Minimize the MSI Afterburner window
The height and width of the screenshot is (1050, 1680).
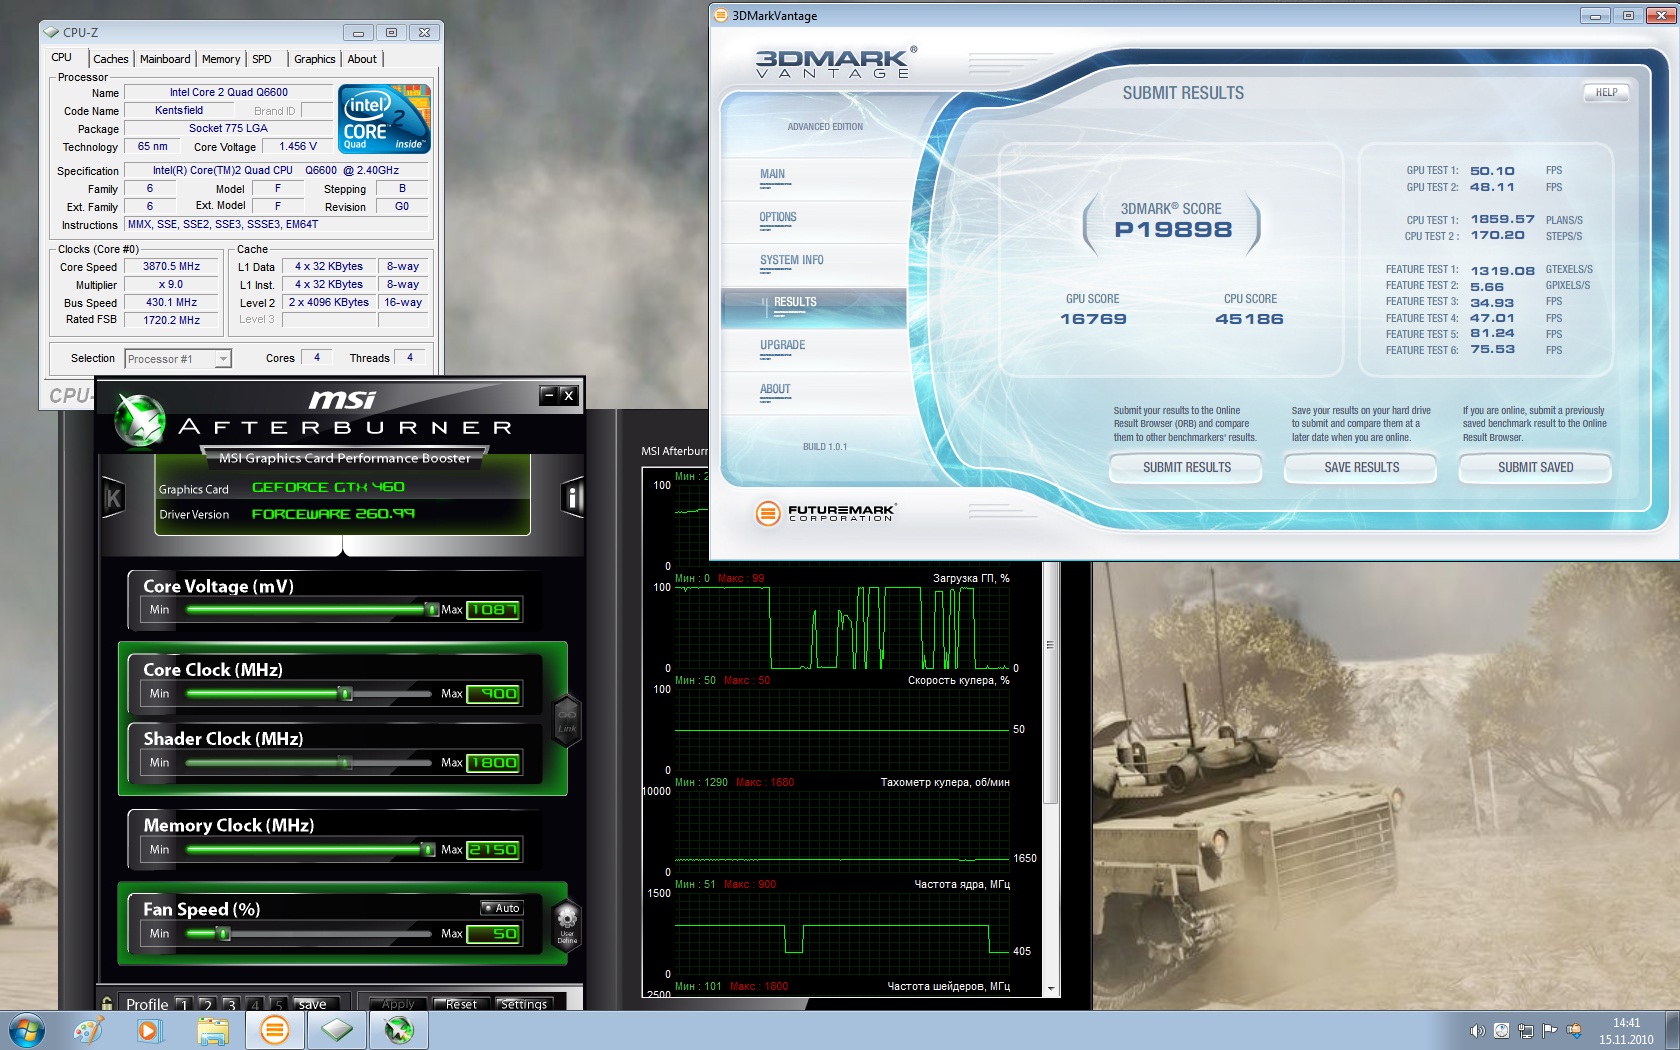549,395
